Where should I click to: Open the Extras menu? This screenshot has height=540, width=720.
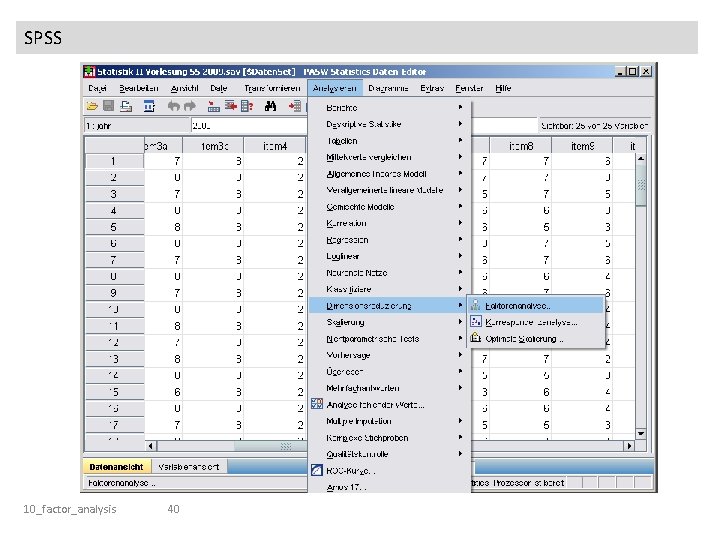click(432, 88)
